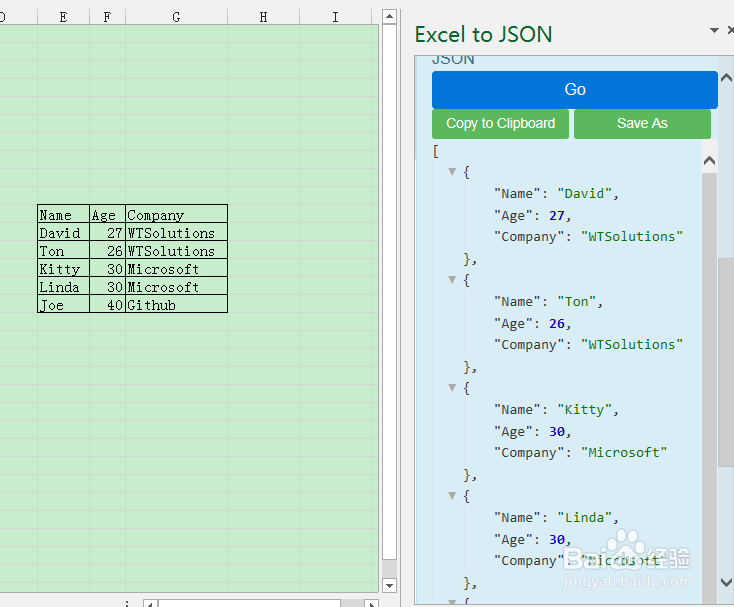Select column G header
734x607 pixels.
tap(176, 17)
